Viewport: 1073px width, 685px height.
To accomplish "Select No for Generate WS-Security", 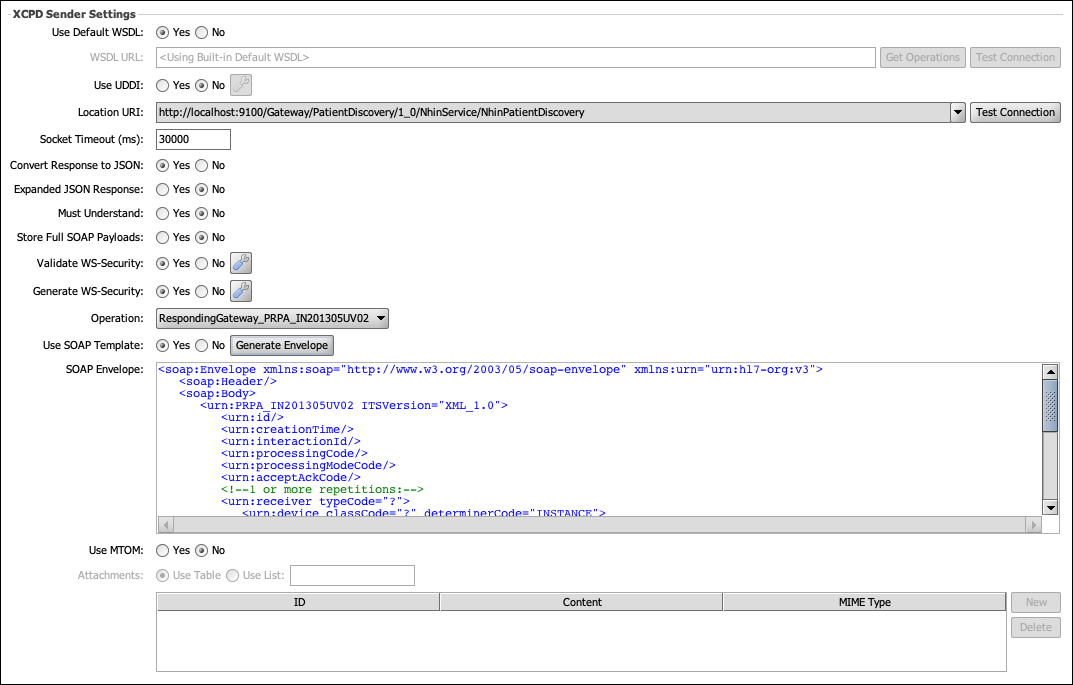I will [x=201, y=292].
